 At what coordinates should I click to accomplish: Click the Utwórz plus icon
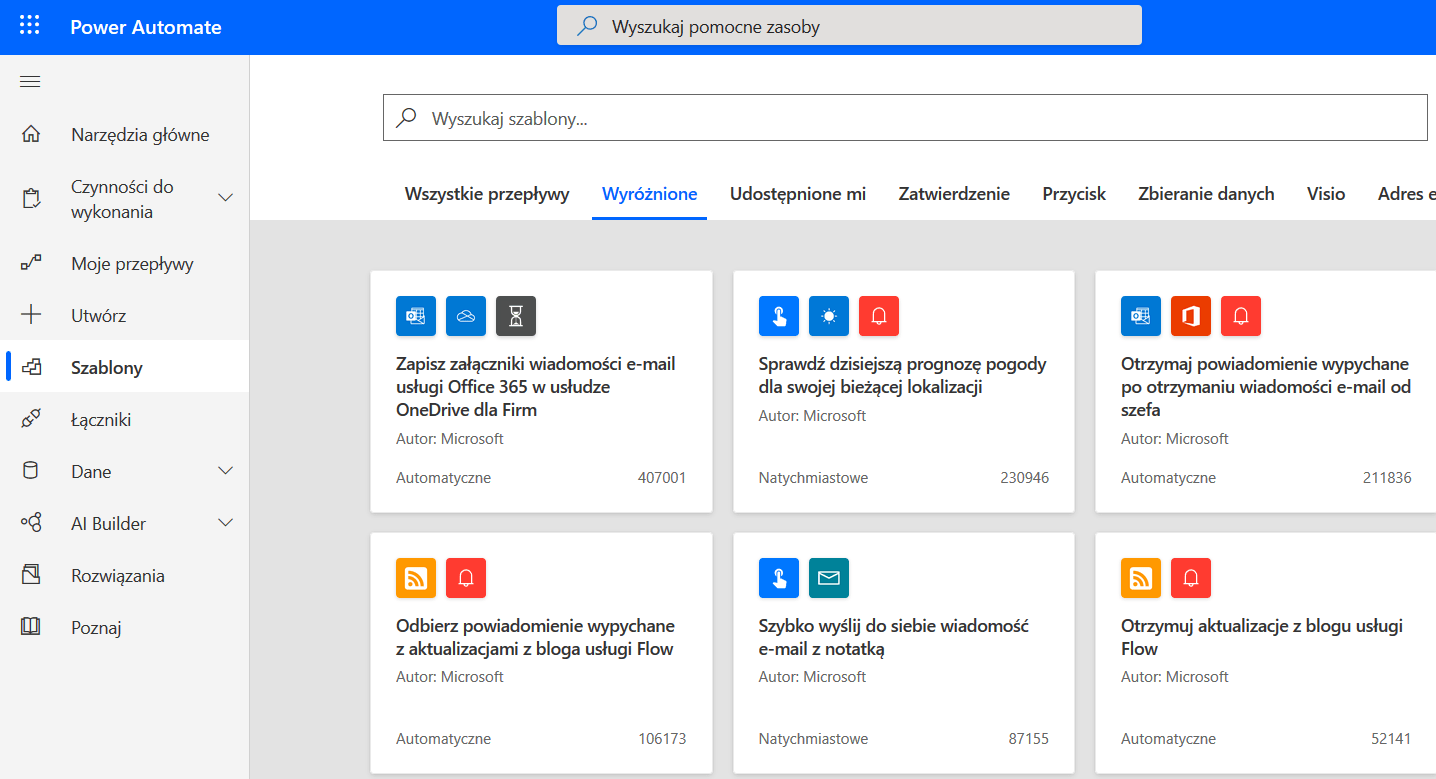click(31, 316)
